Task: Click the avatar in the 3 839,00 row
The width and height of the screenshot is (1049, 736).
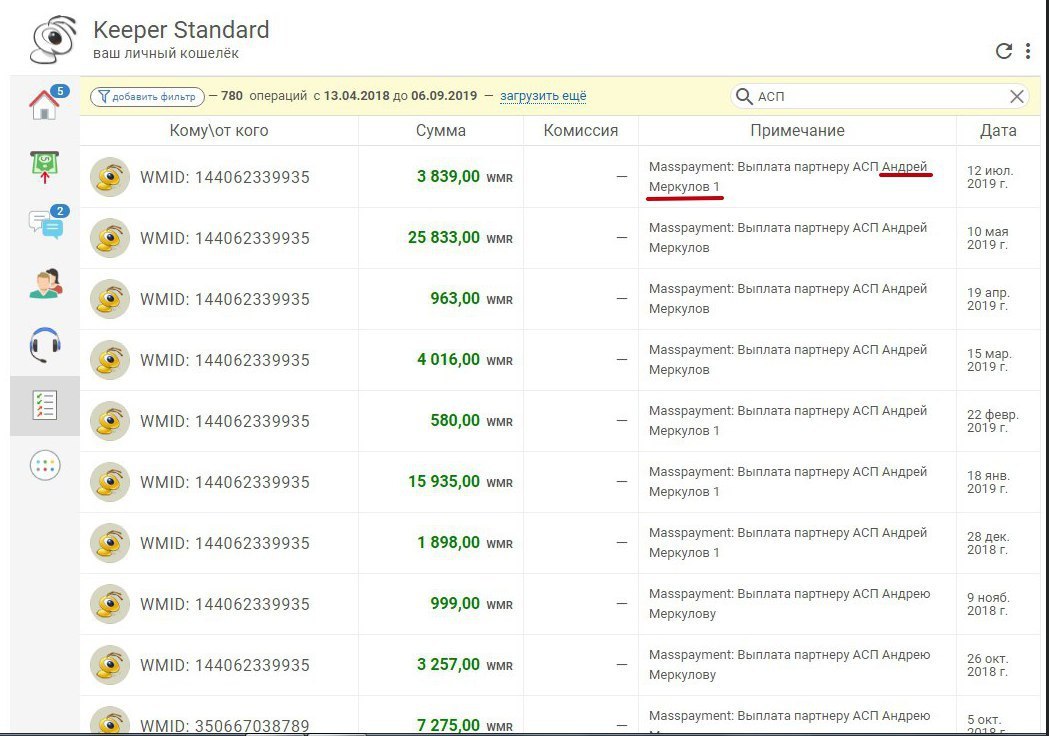Action: tap(110, 177)
